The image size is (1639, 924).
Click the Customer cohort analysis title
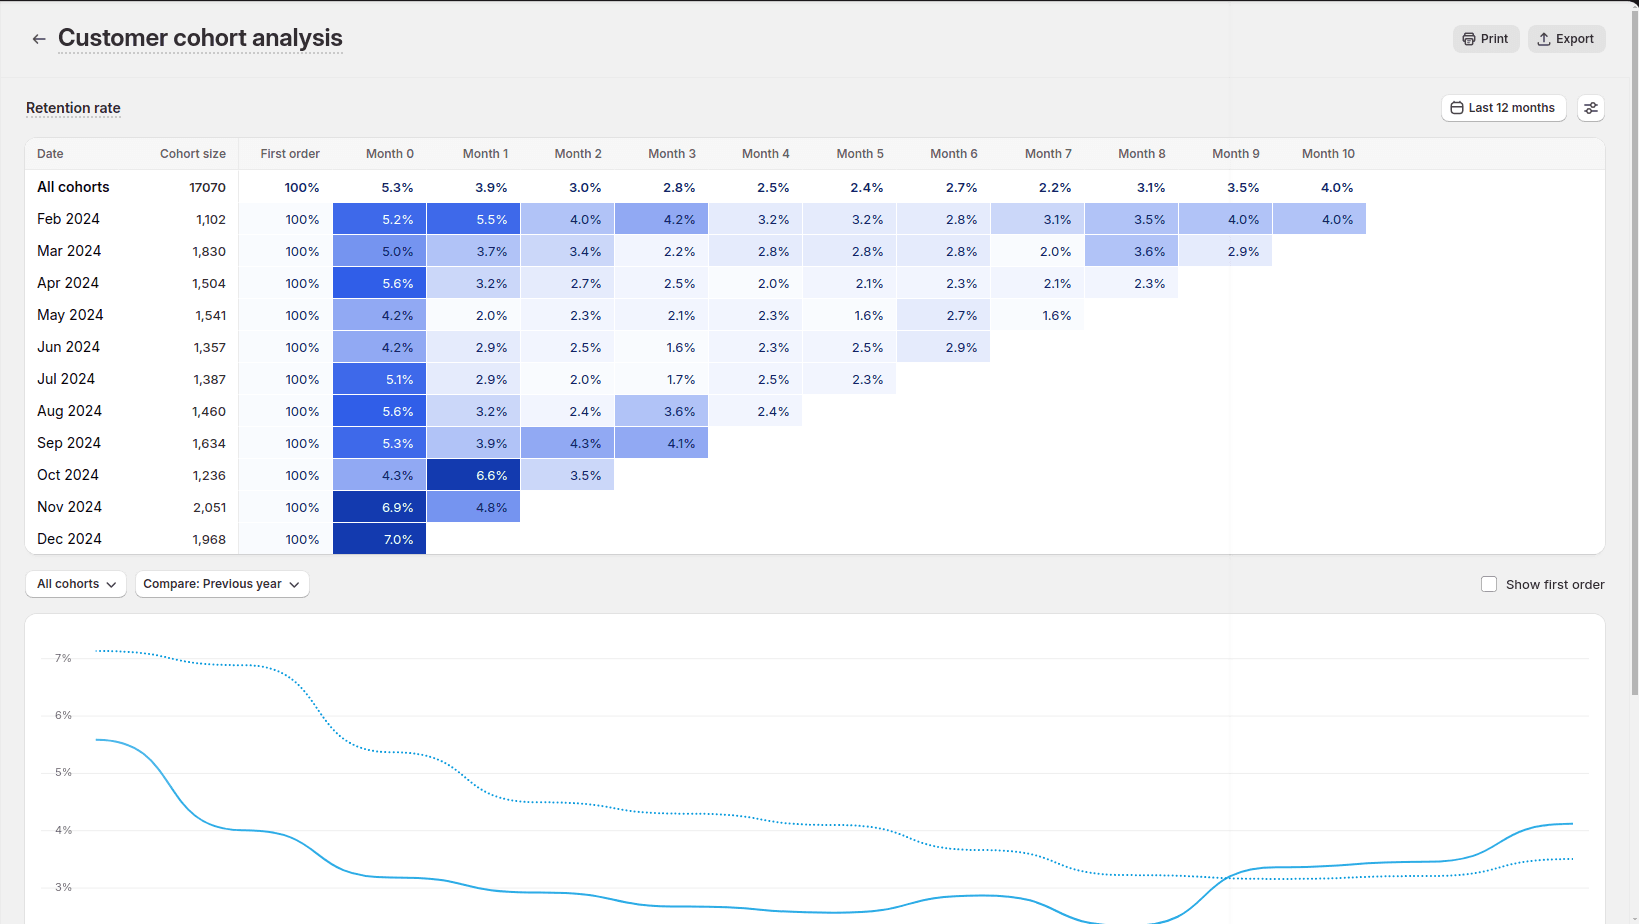(x=200, y=38)
